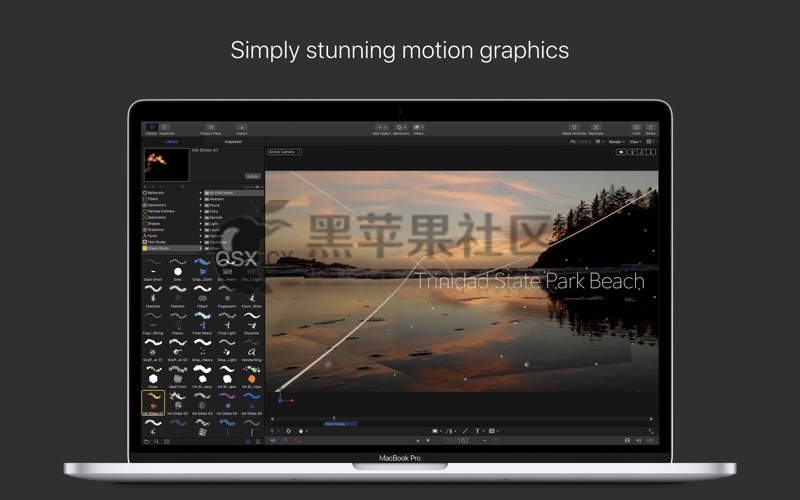The image size is (800, 500).
Task: Open the Render dropdown menu
Action: pyautogui.click(x=617, y=142)
